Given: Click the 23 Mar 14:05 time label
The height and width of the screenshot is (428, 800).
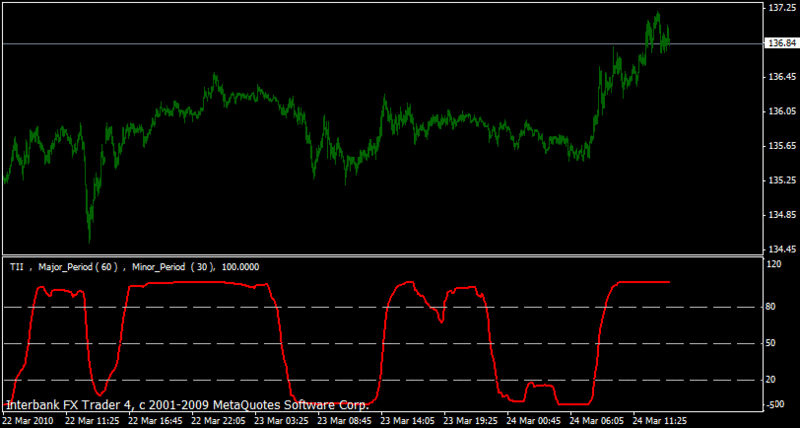Looking at the screenshot, I should 408,421.
